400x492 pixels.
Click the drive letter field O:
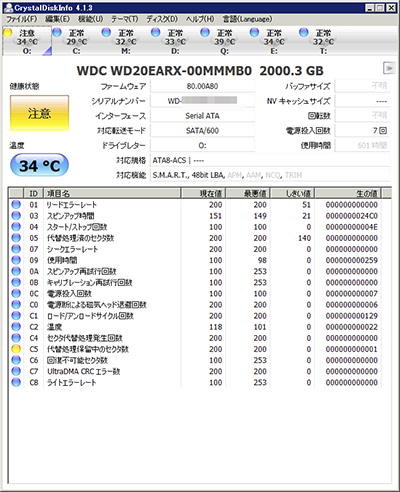202,145
